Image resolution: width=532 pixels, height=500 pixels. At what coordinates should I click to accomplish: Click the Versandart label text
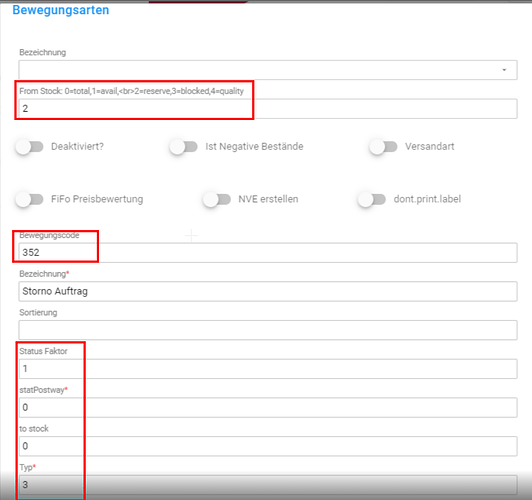pos(430,147)
